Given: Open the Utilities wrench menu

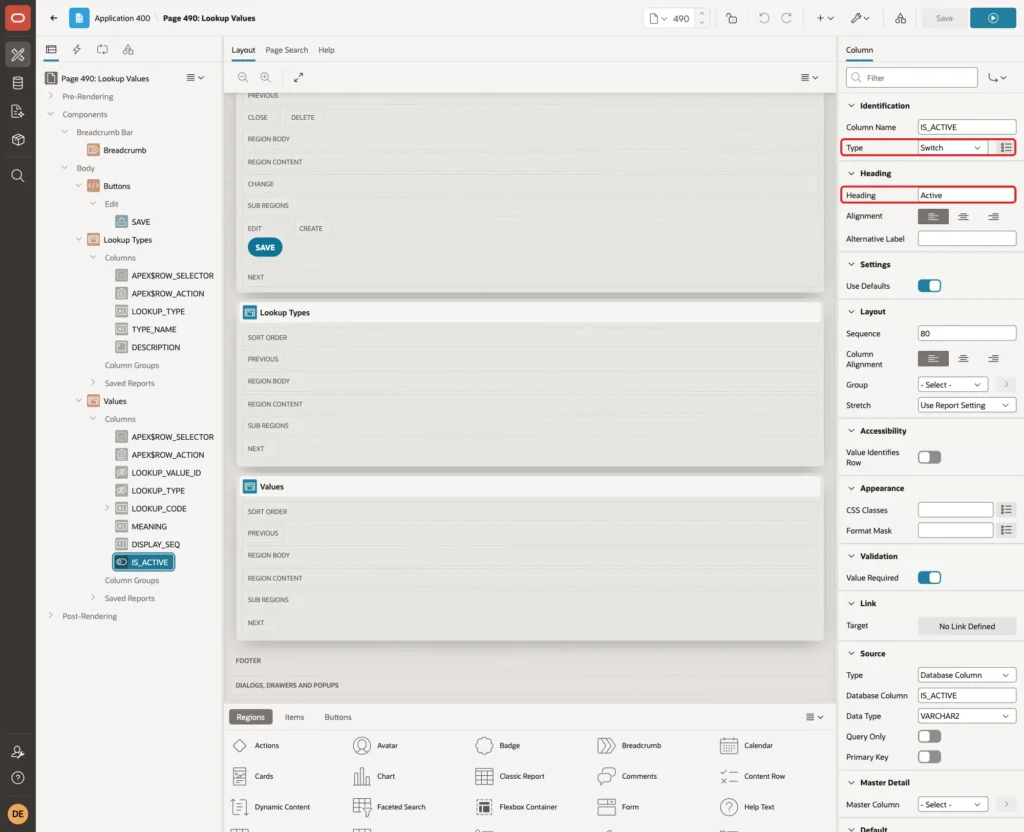Looking at the screenshot, I should (860, 18).
